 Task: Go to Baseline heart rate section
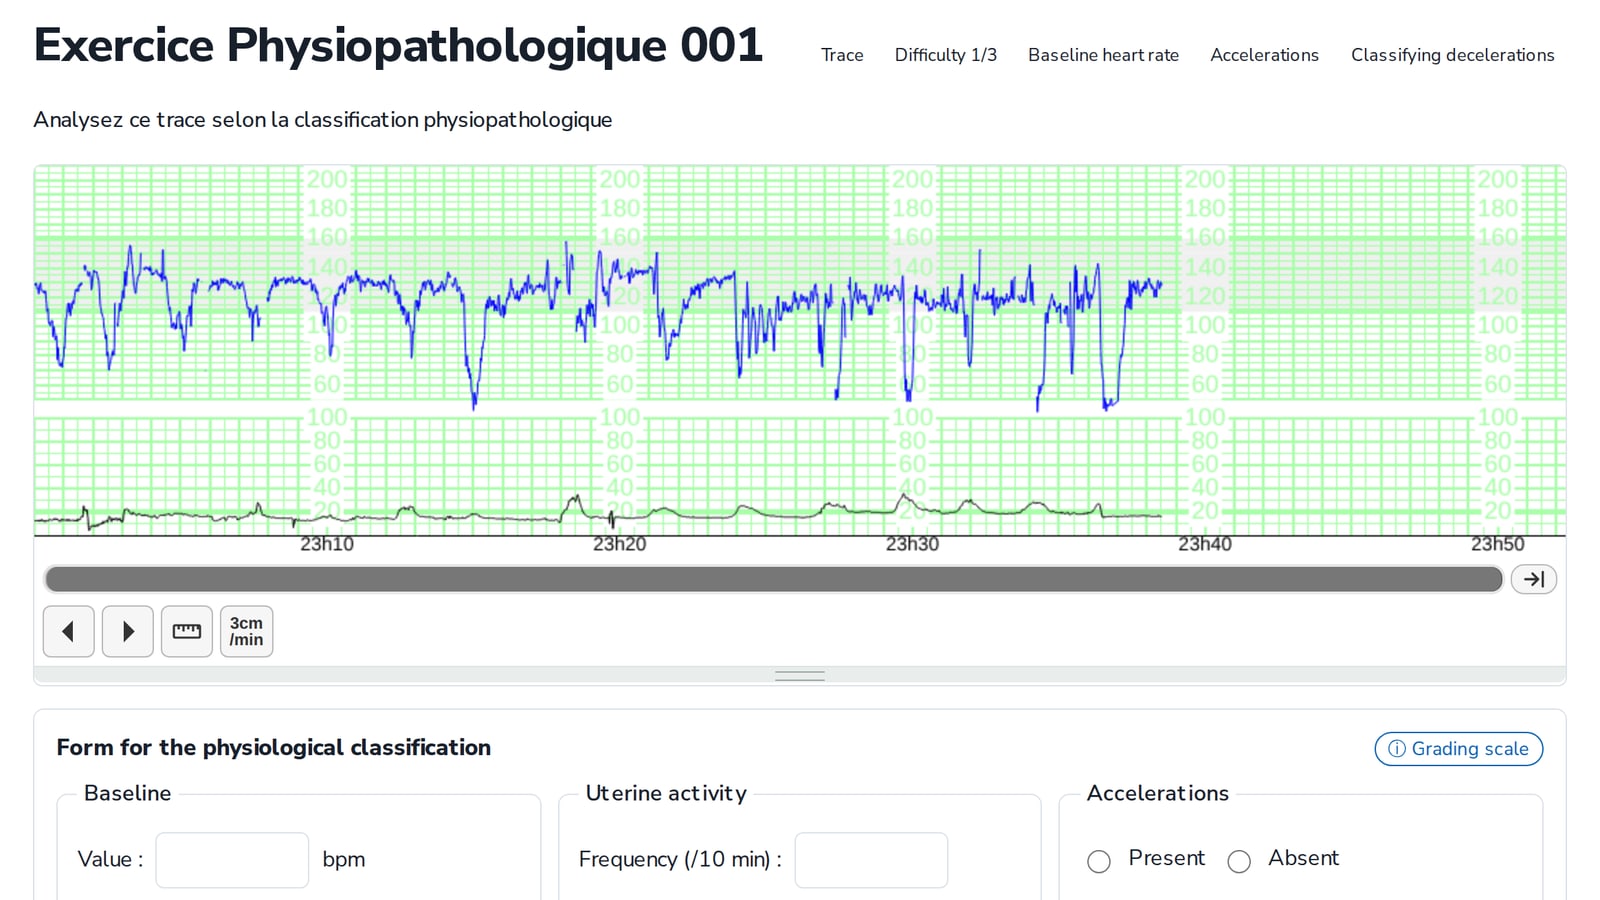[1103, 55]
